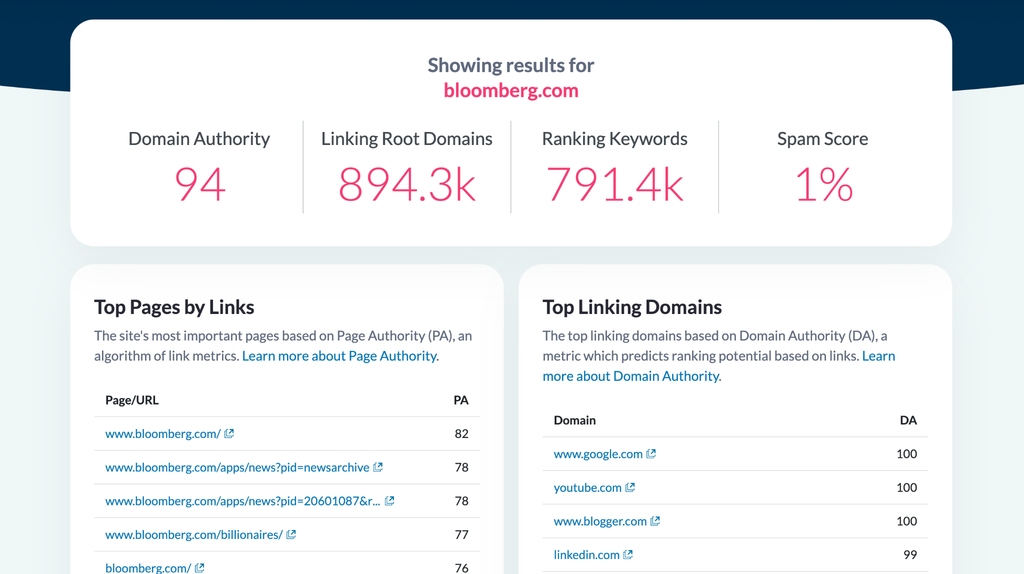Click DA value 100 in www.blogger.com row
Viewport: 1024px width, 574px height.
(x=906, y=521)
